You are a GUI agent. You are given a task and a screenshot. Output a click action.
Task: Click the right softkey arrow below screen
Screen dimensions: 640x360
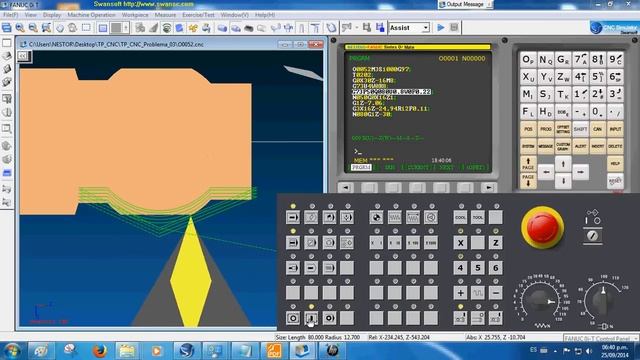(488, 187)
